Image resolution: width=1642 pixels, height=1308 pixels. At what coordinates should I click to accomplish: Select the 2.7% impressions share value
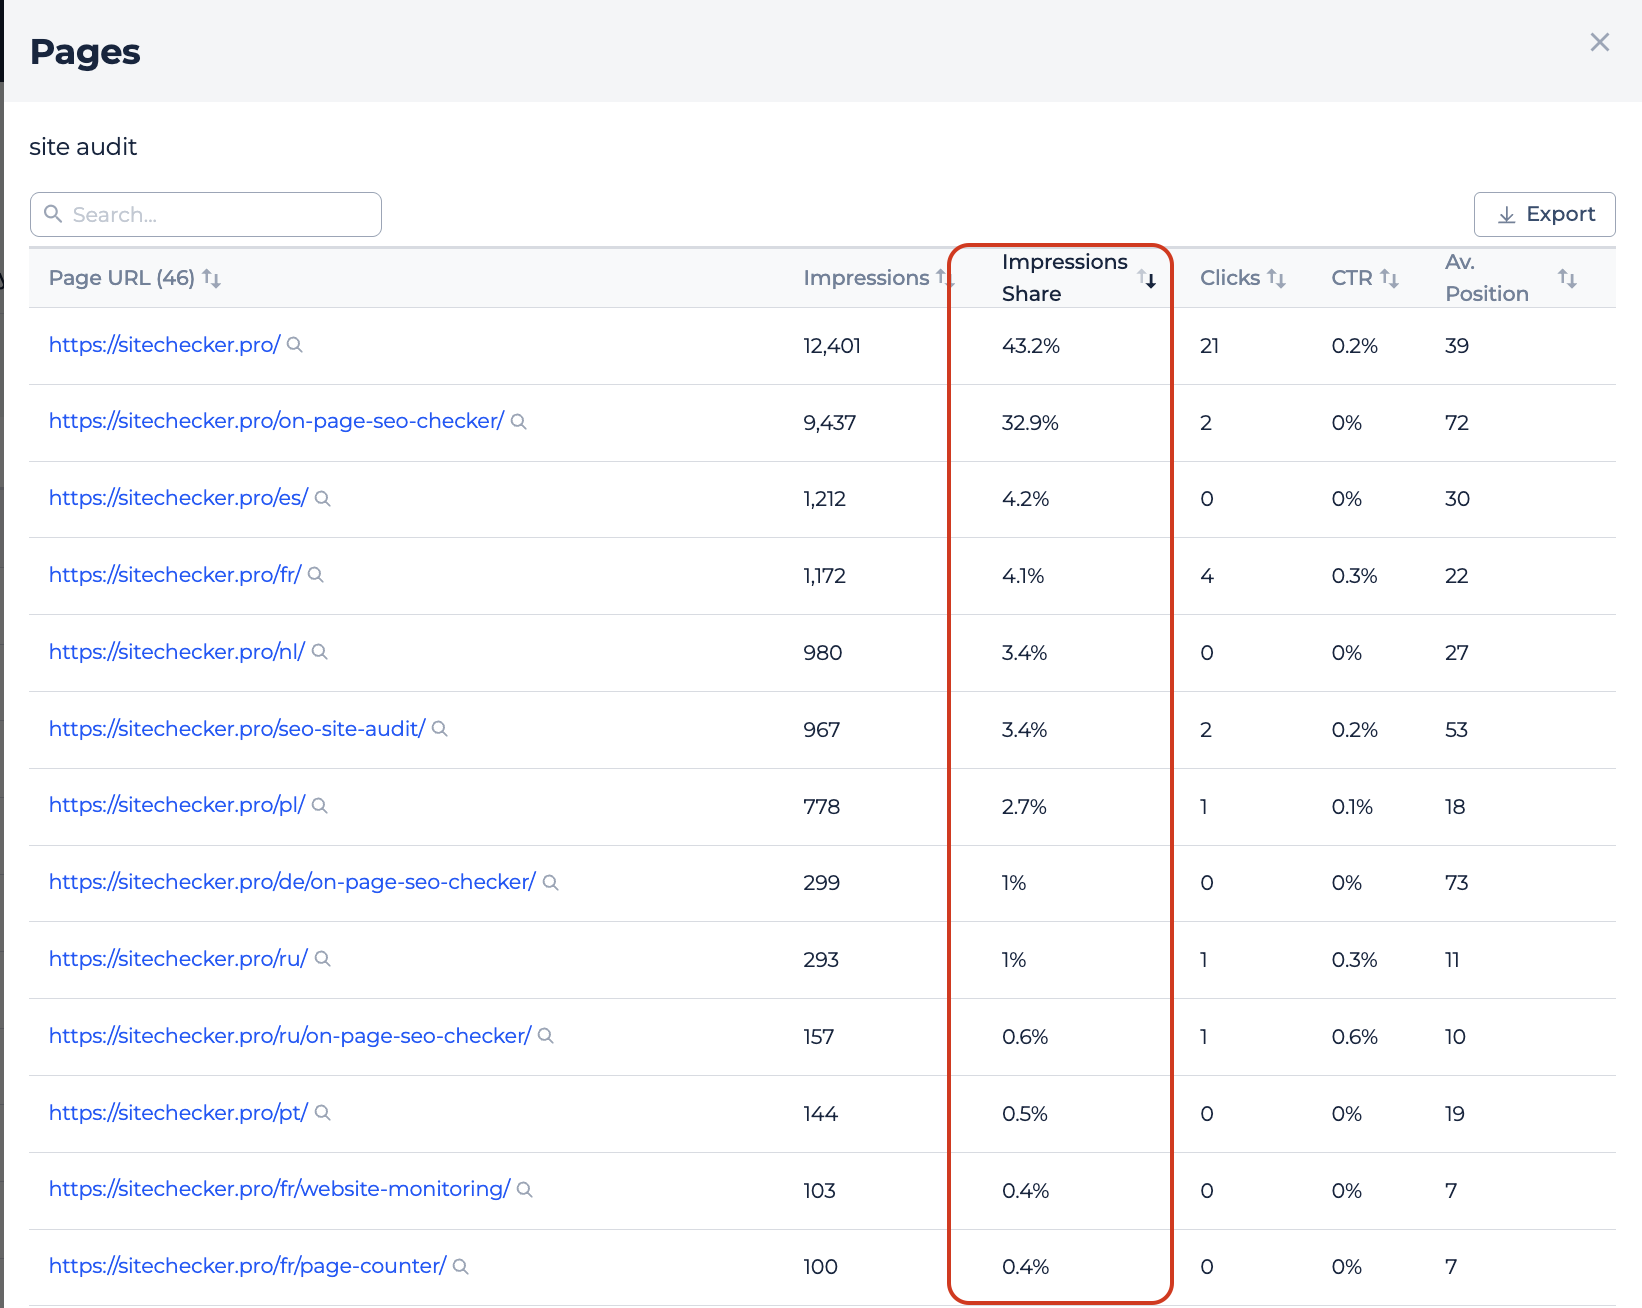(x=1025, y=807)
